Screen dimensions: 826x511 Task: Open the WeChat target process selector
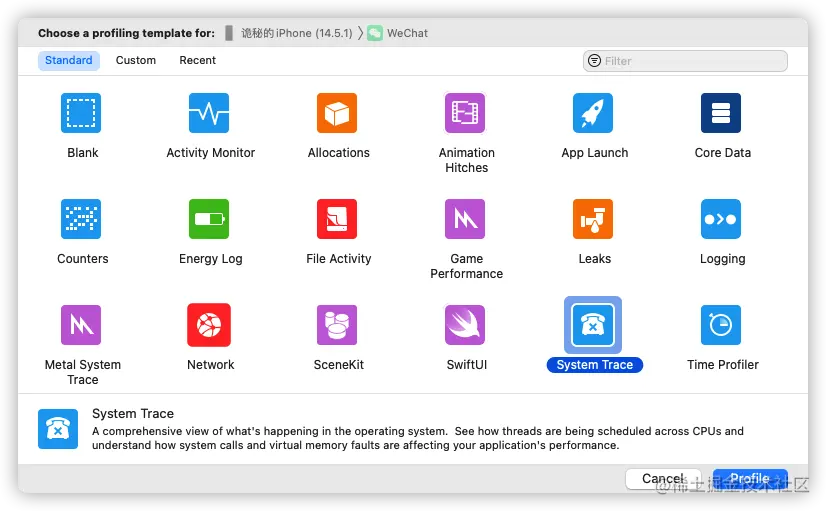(398, 33)
